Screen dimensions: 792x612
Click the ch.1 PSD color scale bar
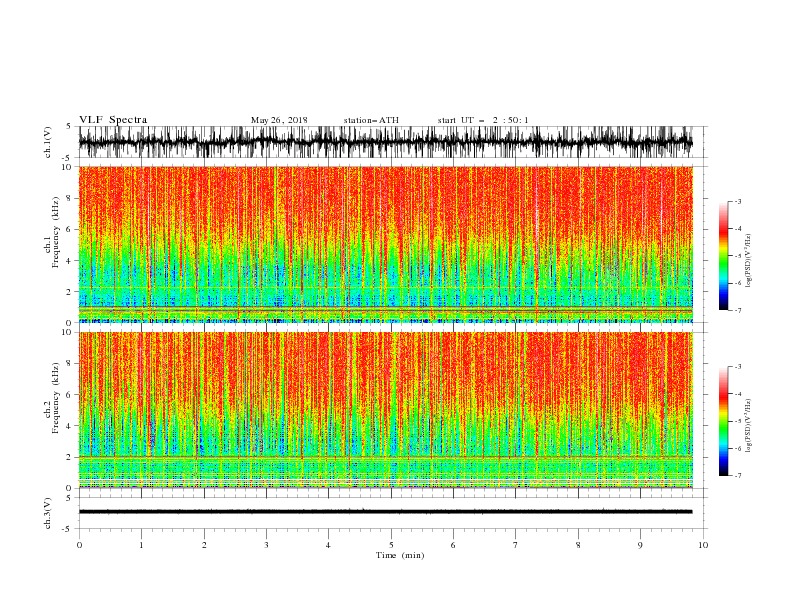click(723, 256)
